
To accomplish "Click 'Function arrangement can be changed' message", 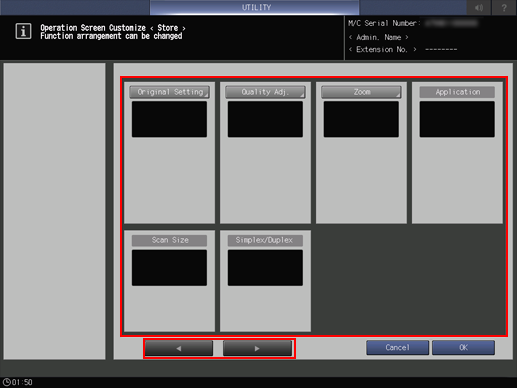I will pyautogui.click(x=111, y=36).
